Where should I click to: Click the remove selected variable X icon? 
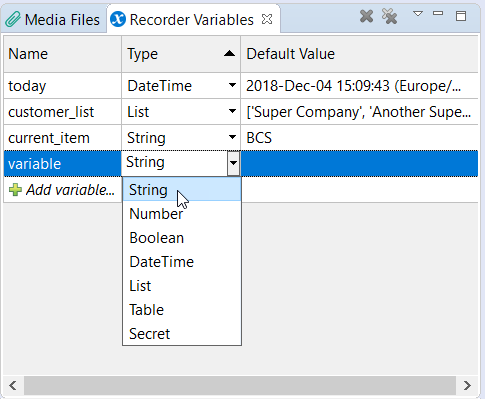point(366,16)
